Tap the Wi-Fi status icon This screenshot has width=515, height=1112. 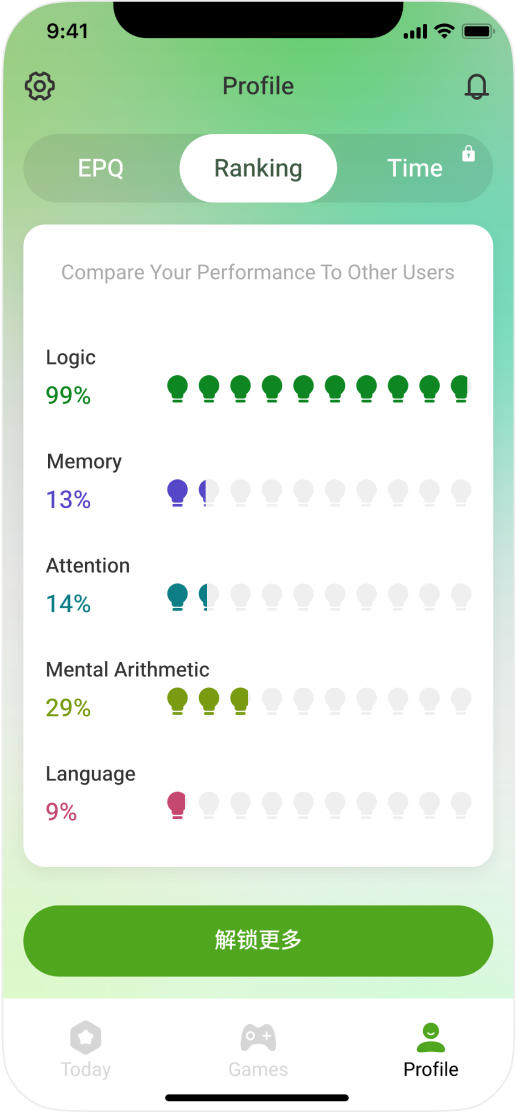(445, 31)
